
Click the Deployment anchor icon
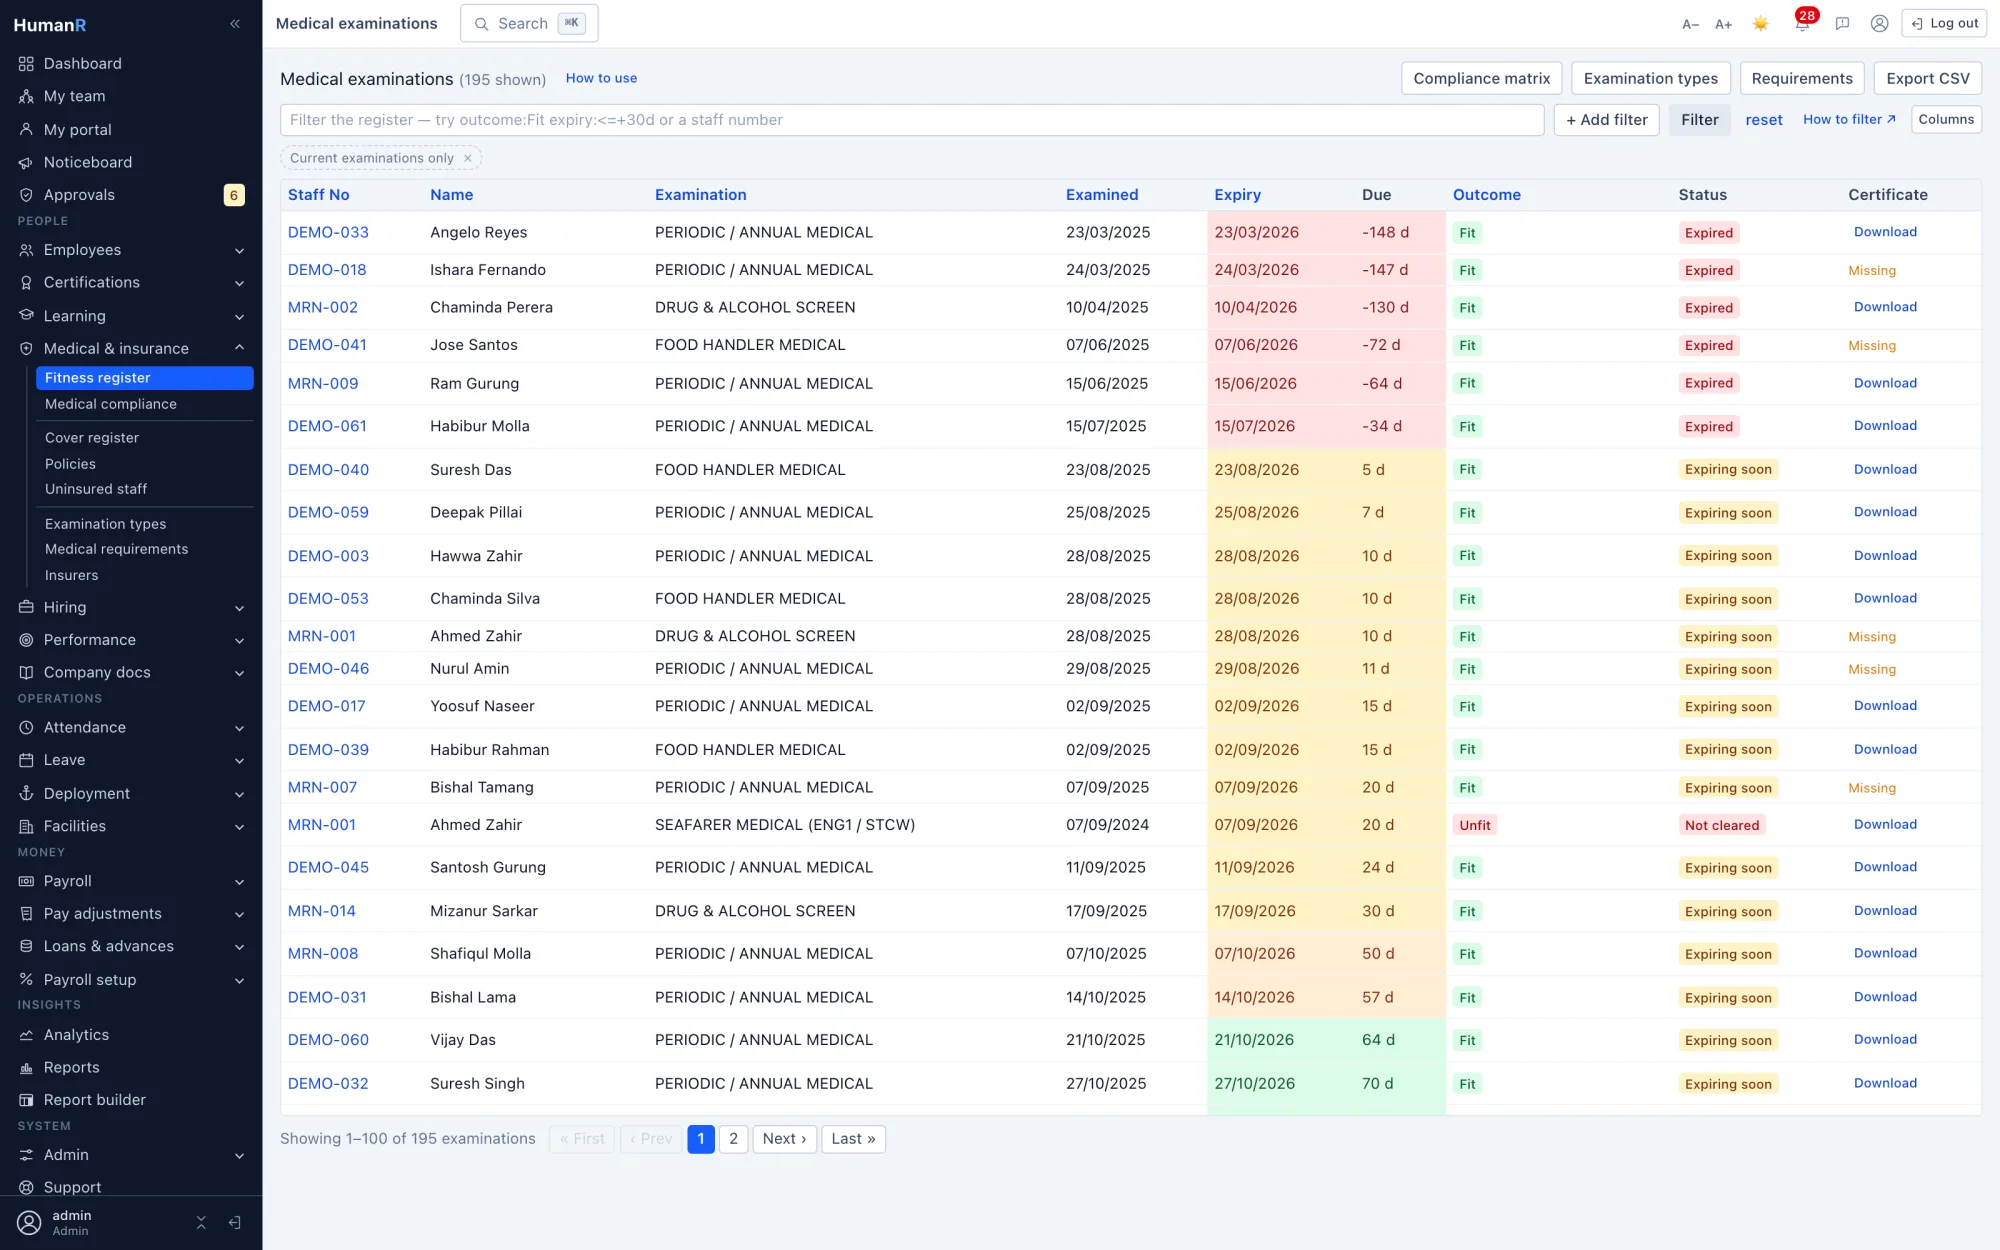tap(26, 793)
